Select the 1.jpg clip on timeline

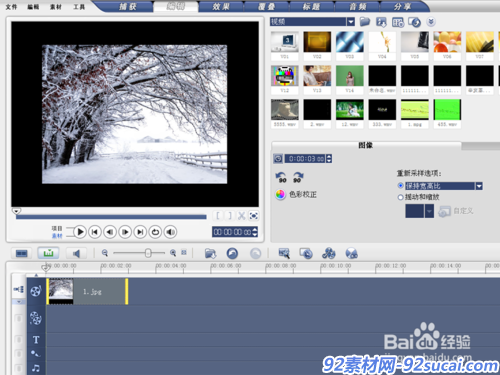click(87, 292)
